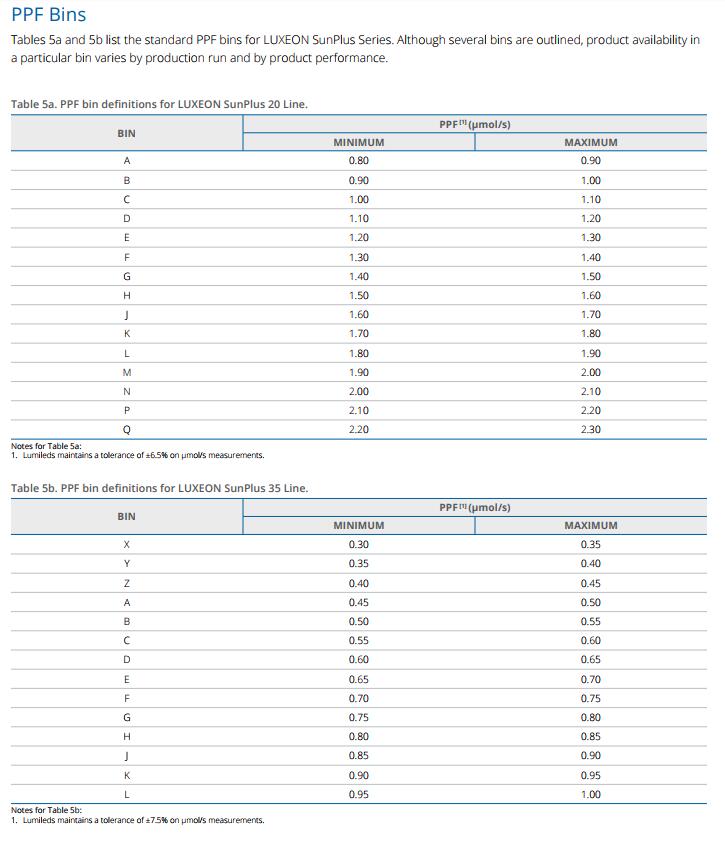This screenshot has height=843, width=725.
Task: Click bin letter P in Table 5a
Action: [127, 411]
